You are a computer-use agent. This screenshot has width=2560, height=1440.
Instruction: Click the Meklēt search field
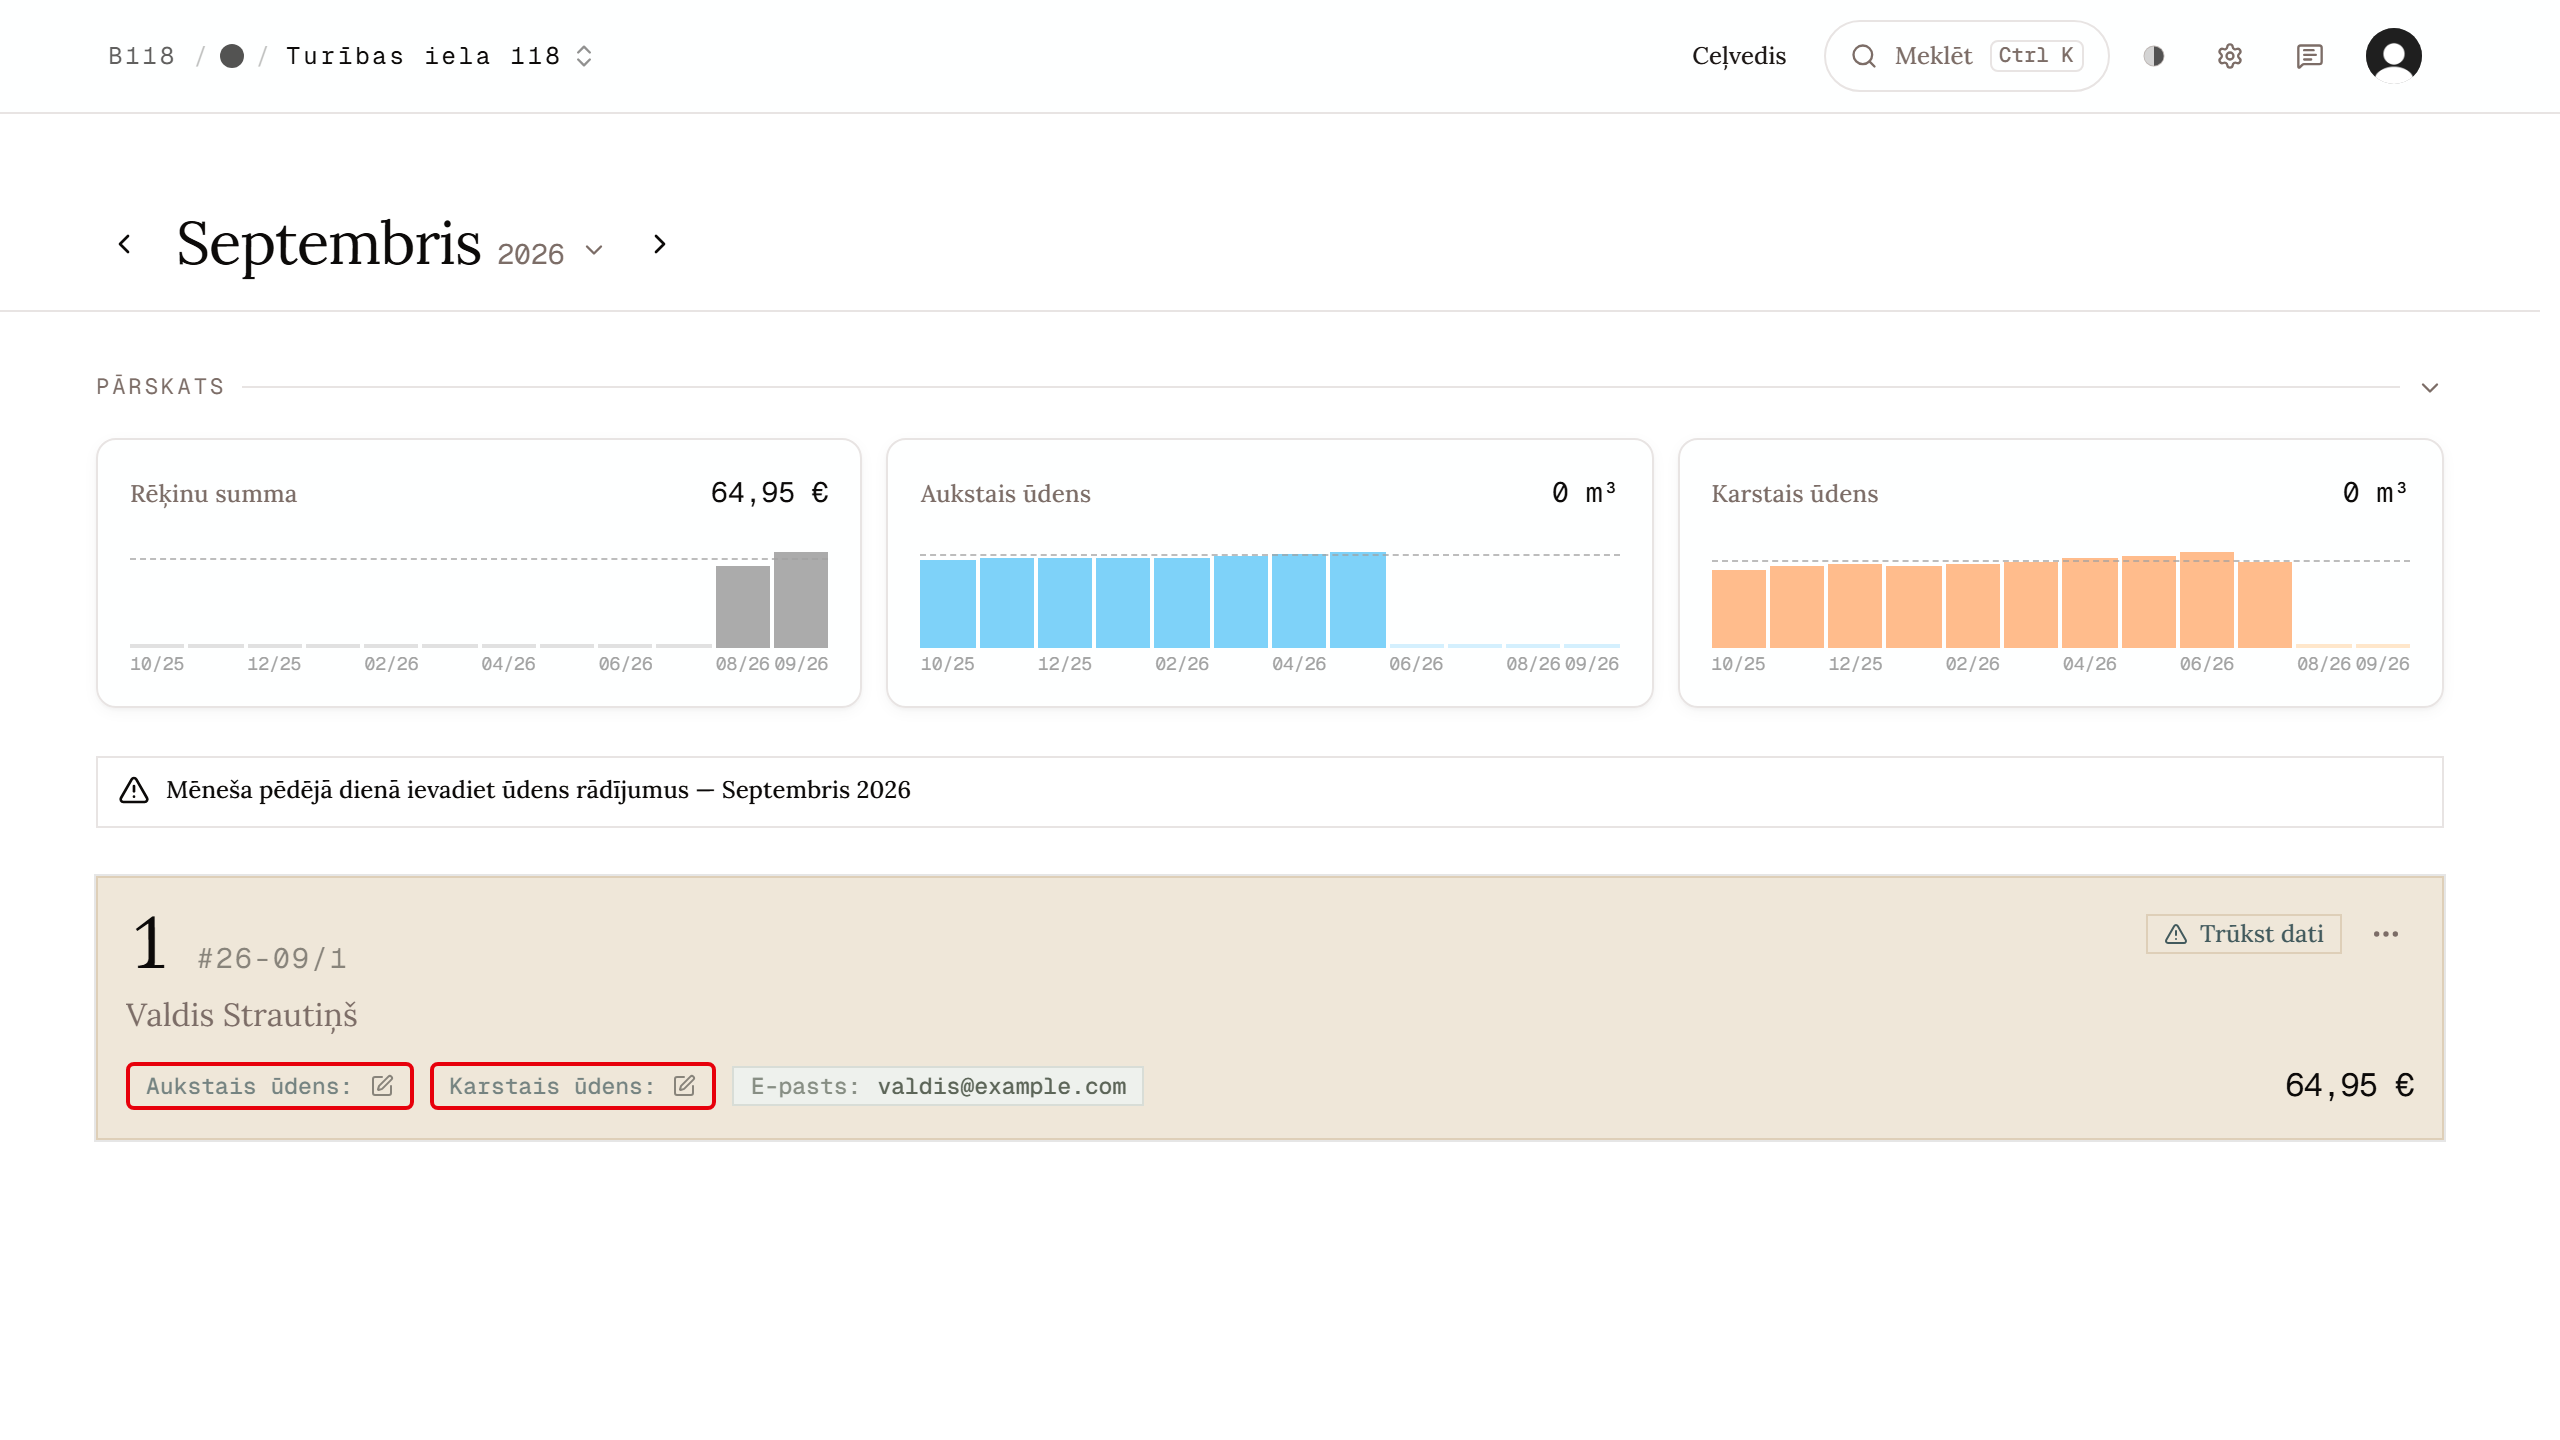click(1966, 56)
